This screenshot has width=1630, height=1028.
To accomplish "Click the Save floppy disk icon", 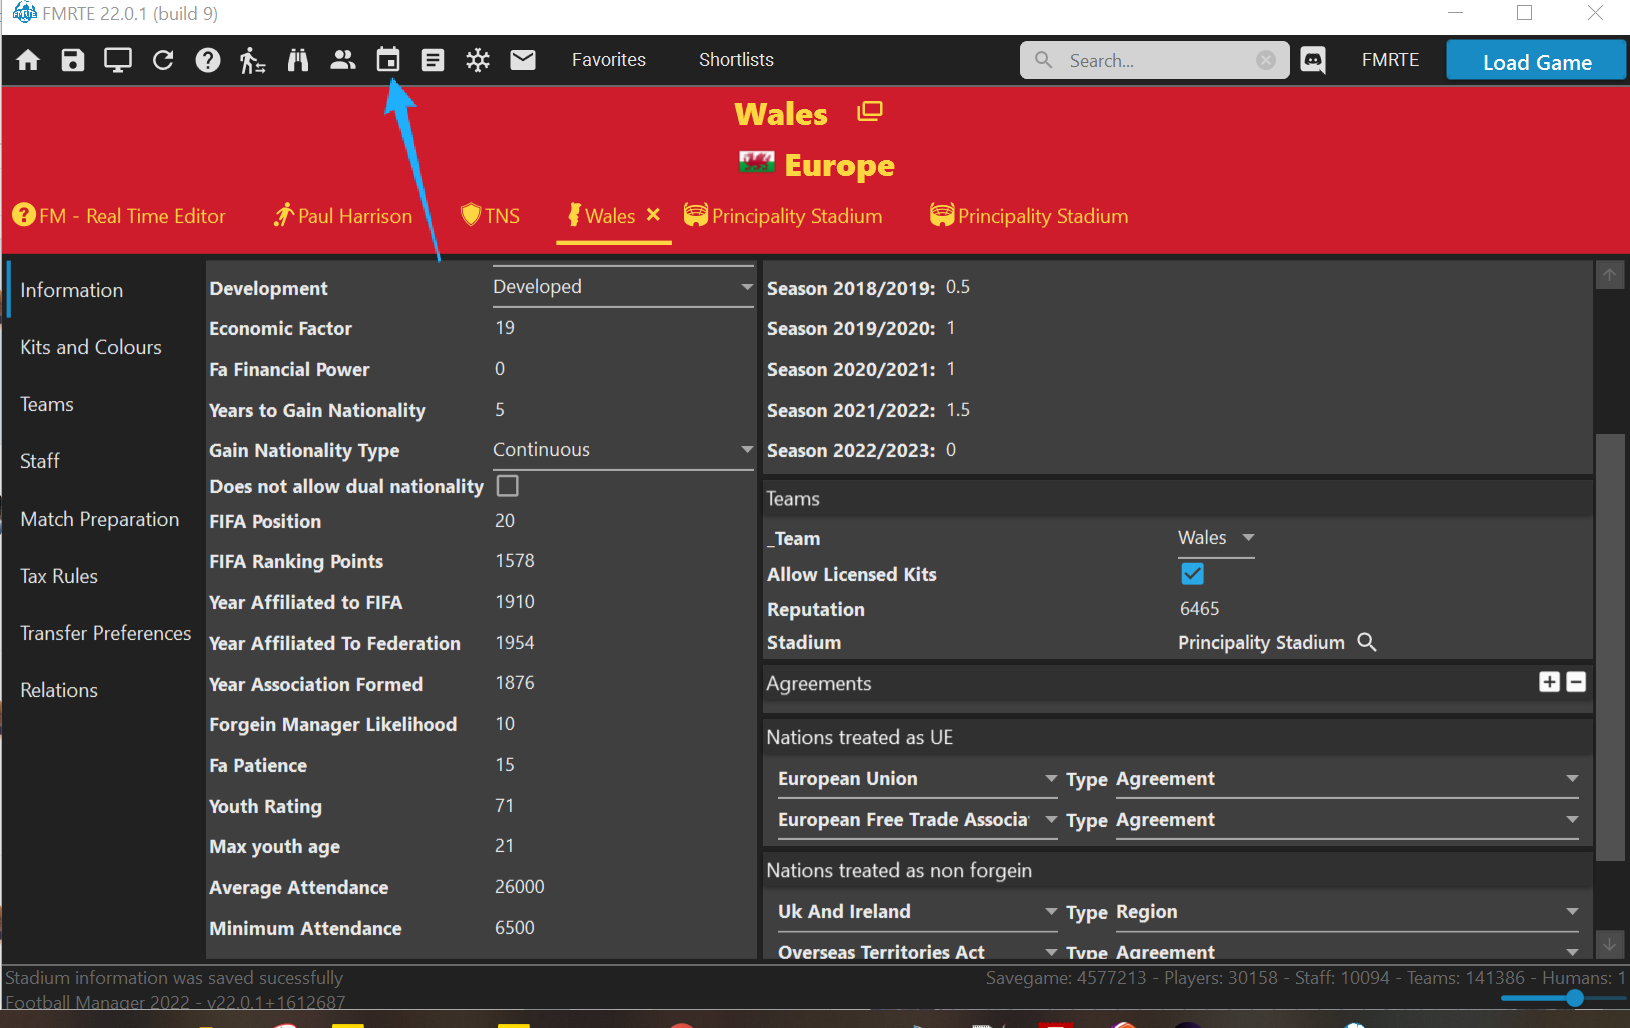I will [x=73, y=60].
